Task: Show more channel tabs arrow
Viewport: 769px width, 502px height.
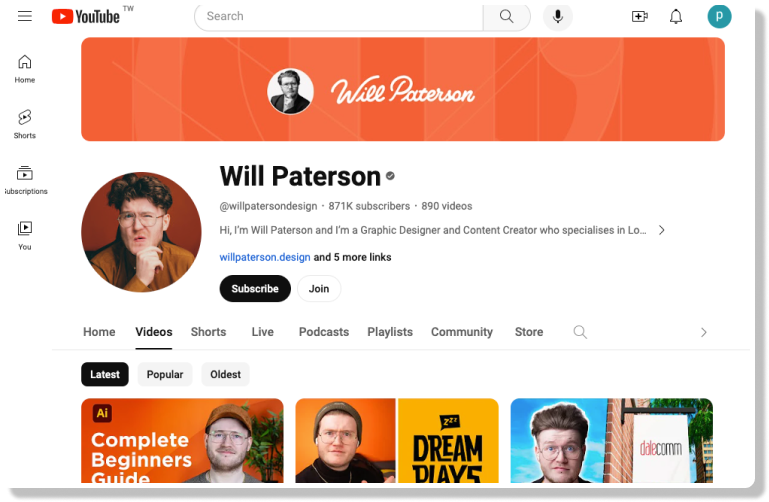Action: coord(703,332)
